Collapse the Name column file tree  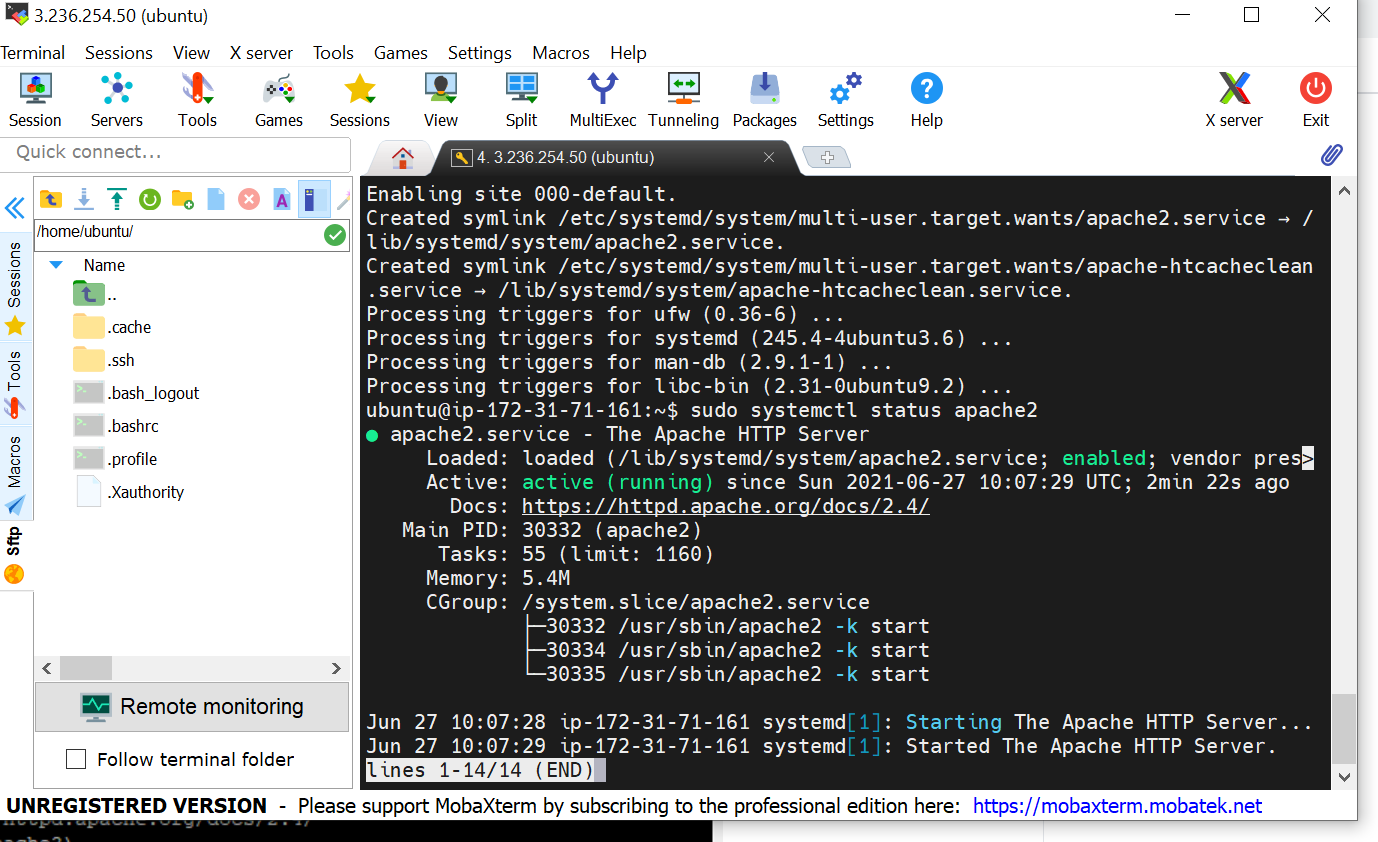[57, 264]
